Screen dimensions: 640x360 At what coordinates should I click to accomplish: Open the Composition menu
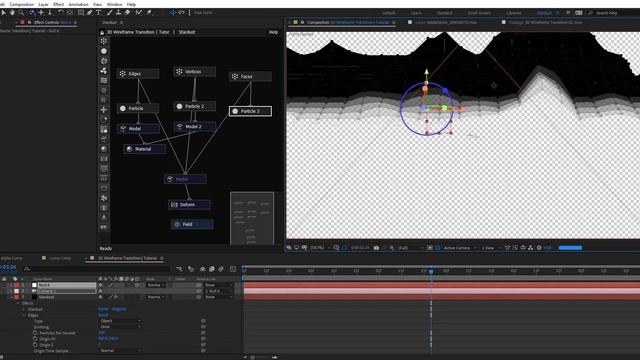tap(21, 4)
